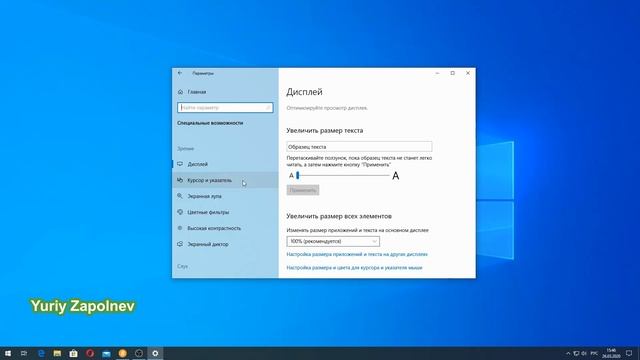The image size is (640, 360).
Task: Launch Opera browser from the taskbar
Action: point(90,353)
